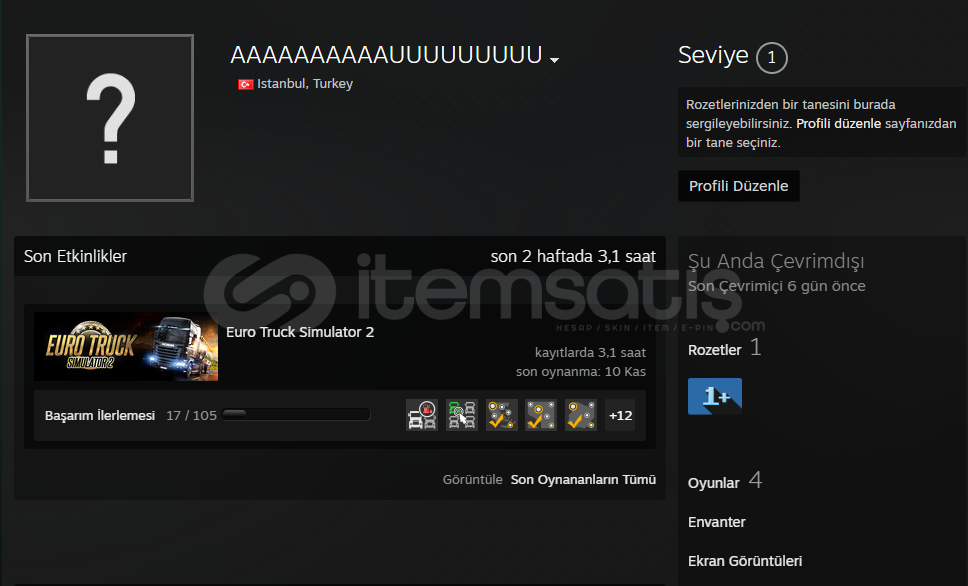Open the dropdown arrow beside the username
This screenshot has height=586, width=968.
click(554, 60)
